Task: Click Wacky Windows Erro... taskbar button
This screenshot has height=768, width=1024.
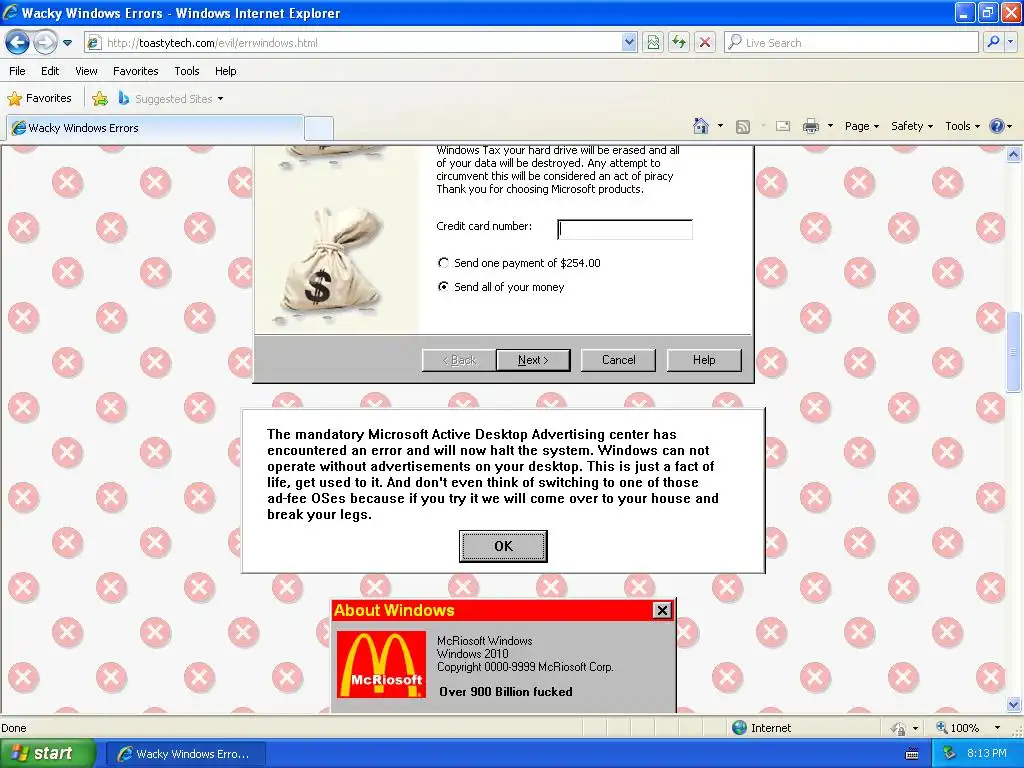Action: 185,754
